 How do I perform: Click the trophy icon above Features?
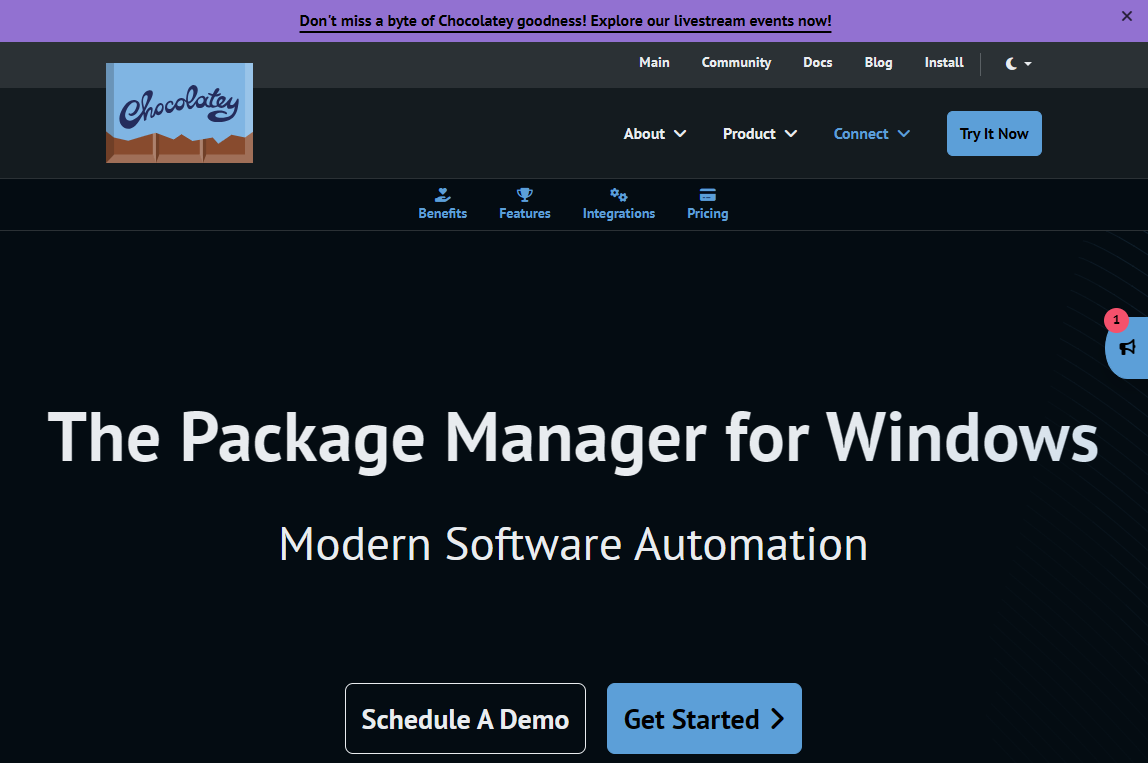(x=524, y=195)
